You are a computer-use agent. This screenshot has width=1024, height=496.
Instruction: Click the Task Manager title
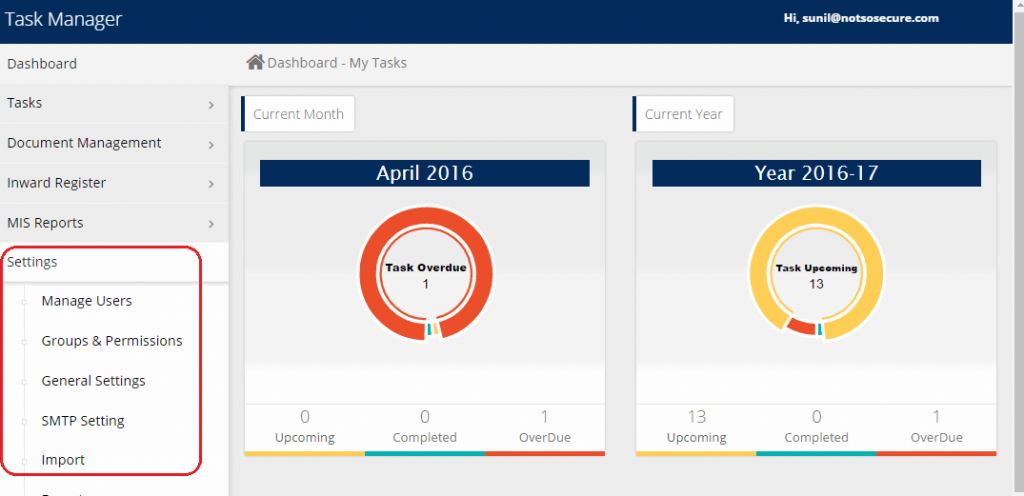[x=63, y=19]
